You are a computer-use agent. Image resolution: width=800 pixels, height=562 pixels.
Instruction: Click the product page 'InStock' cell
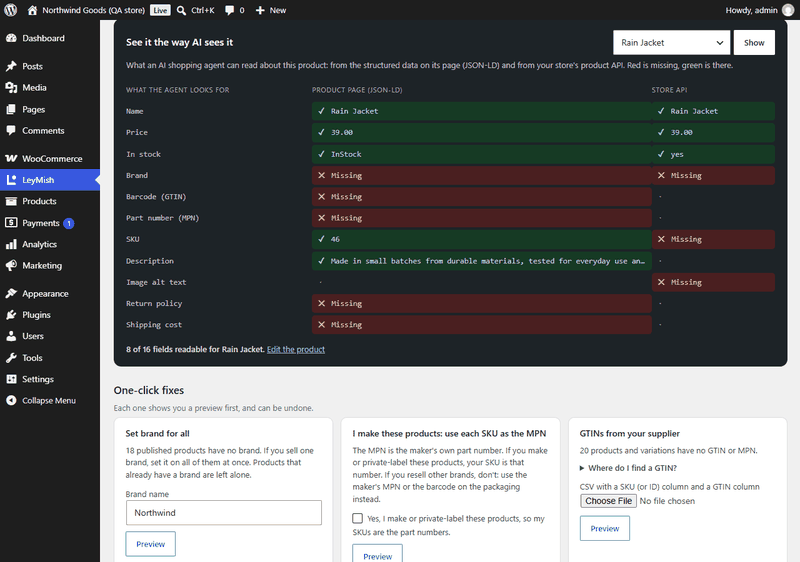pyautogui.click(x=482, y=154)
